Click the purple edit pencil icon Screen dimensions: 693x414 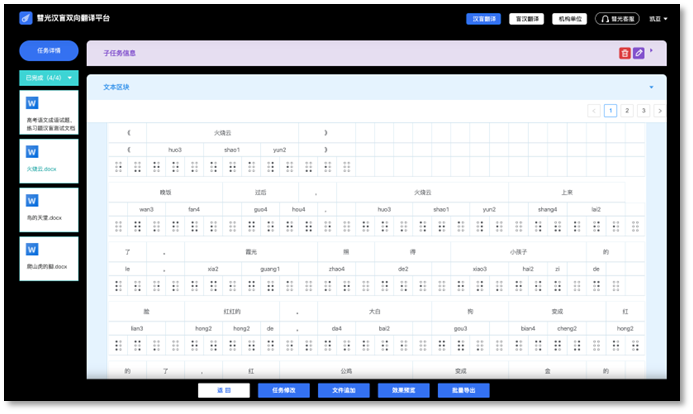[x=639, y=53]
